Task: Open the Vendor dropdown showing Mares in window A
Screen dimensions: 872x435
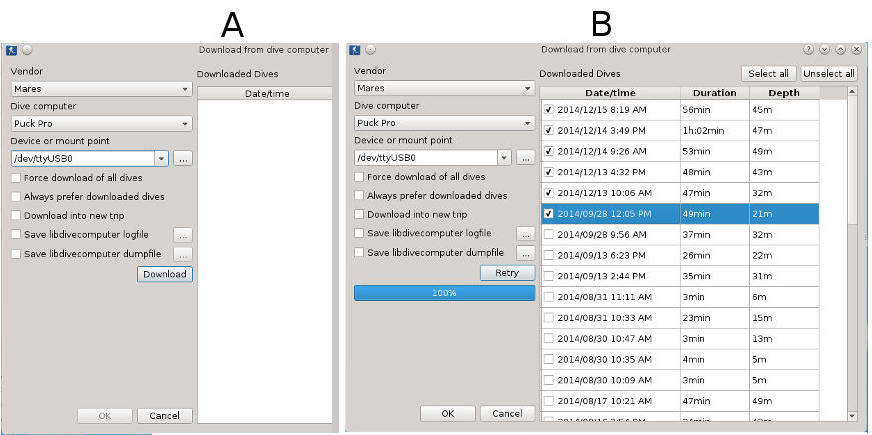Action: coord(101,89)
